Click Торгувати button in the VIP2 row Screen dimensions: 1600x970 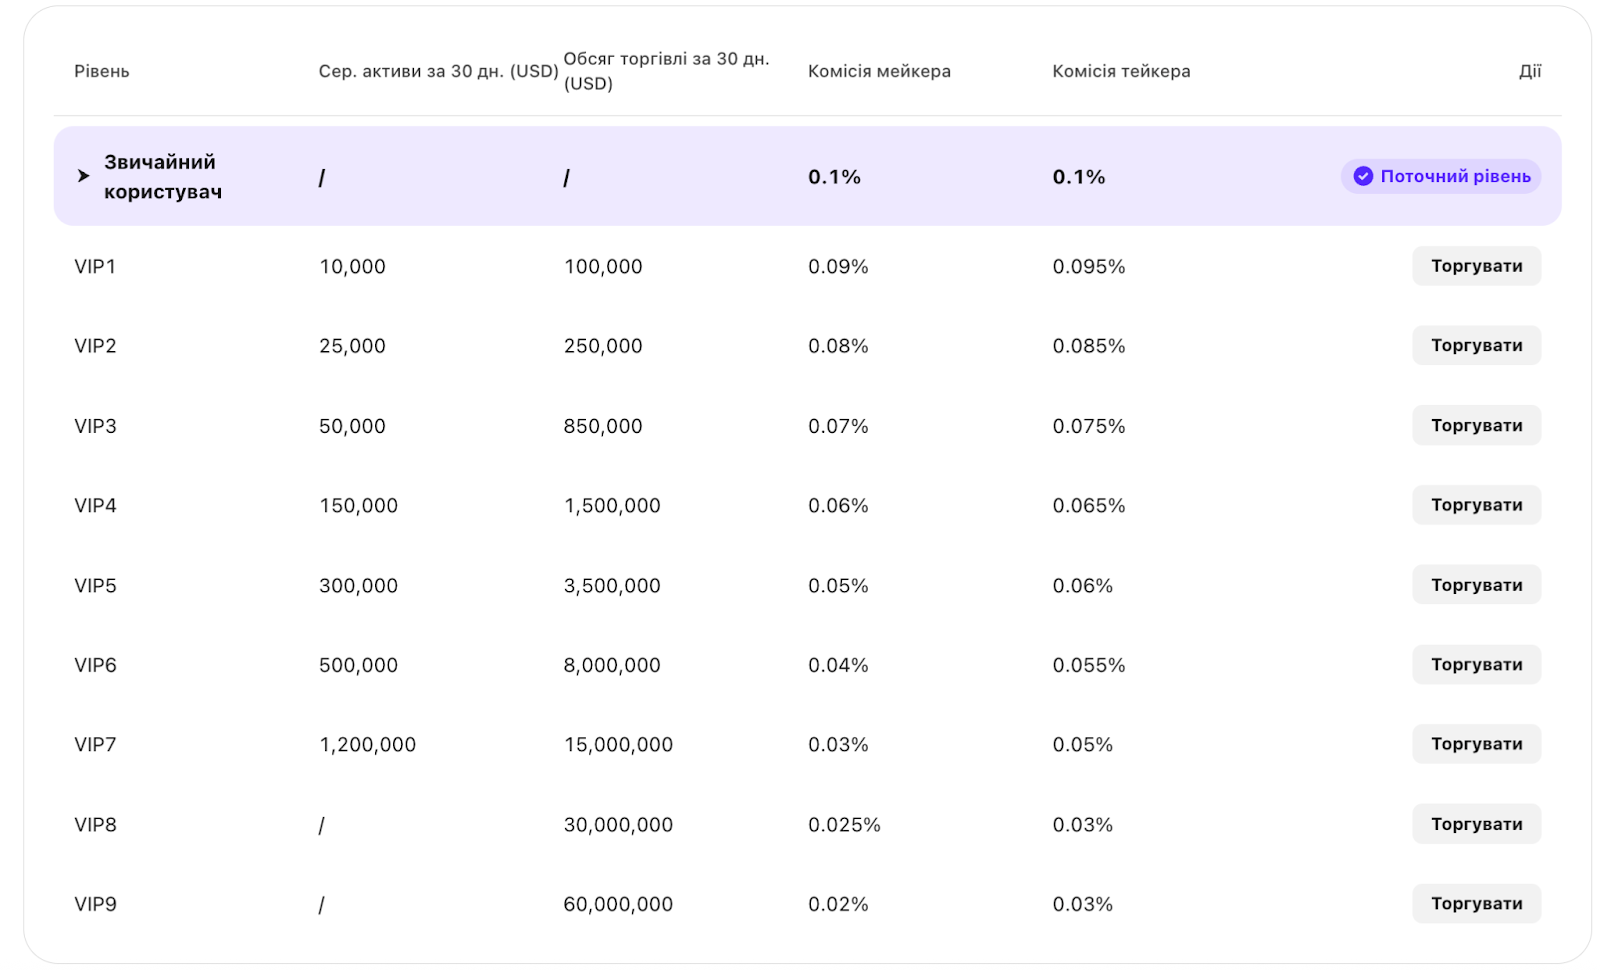click(x=1476, y=345)
